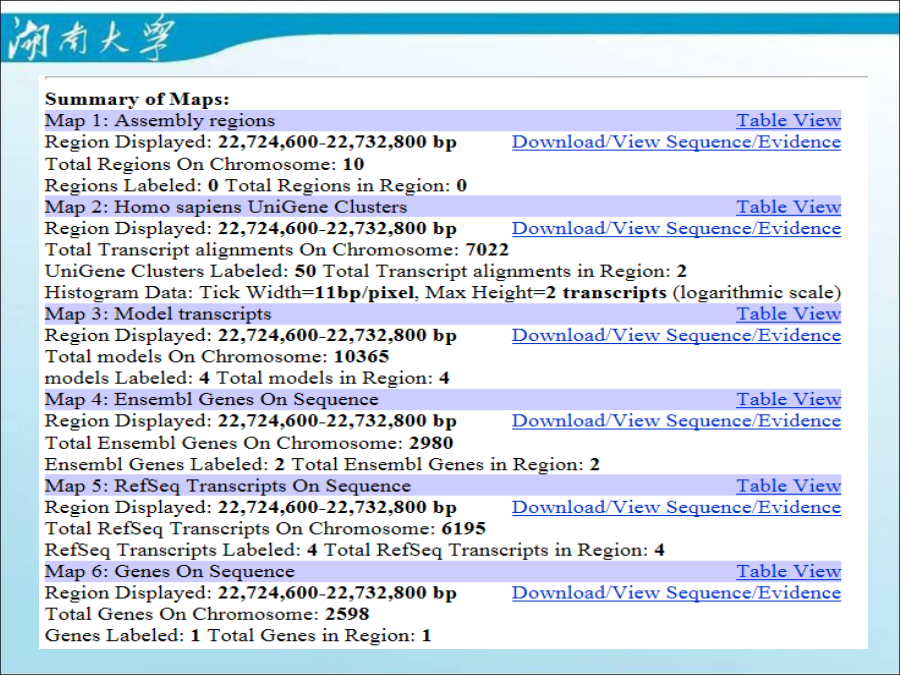This screenshot has width=900, height=675.
Task: Click 'Total Ensembl Genes On Chromosome: 2980' line
Action: (x=249, y=443)
